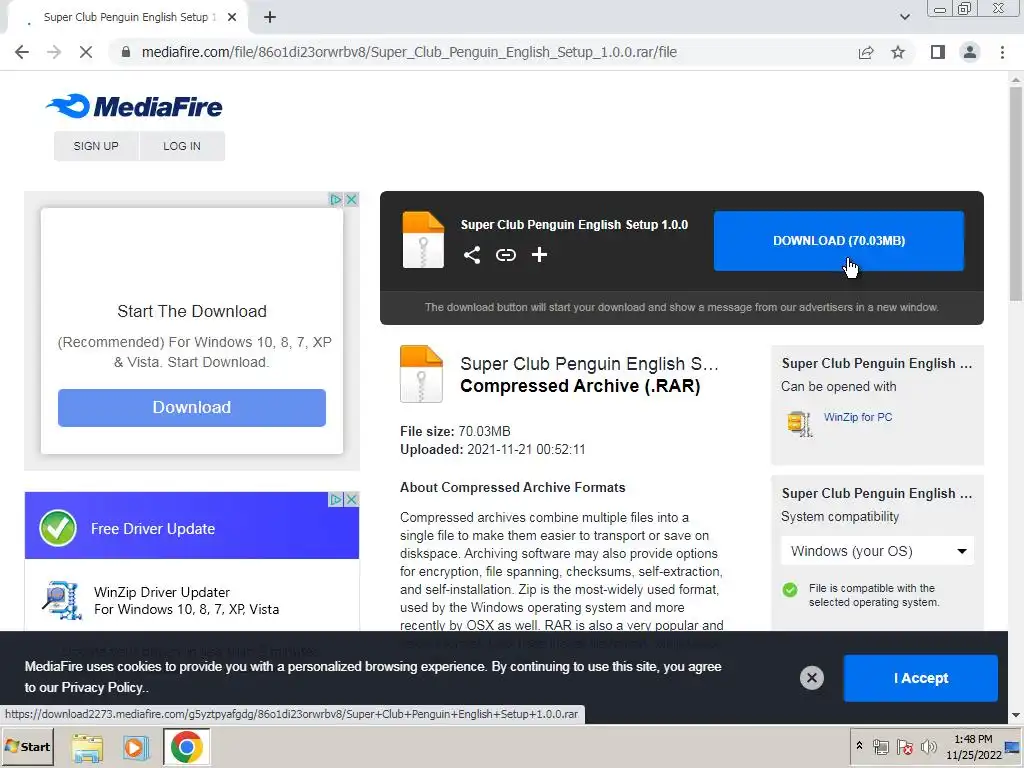
Task: Click 'System compatibility' label
Action: pyautogui.click(x=840, y=517)
